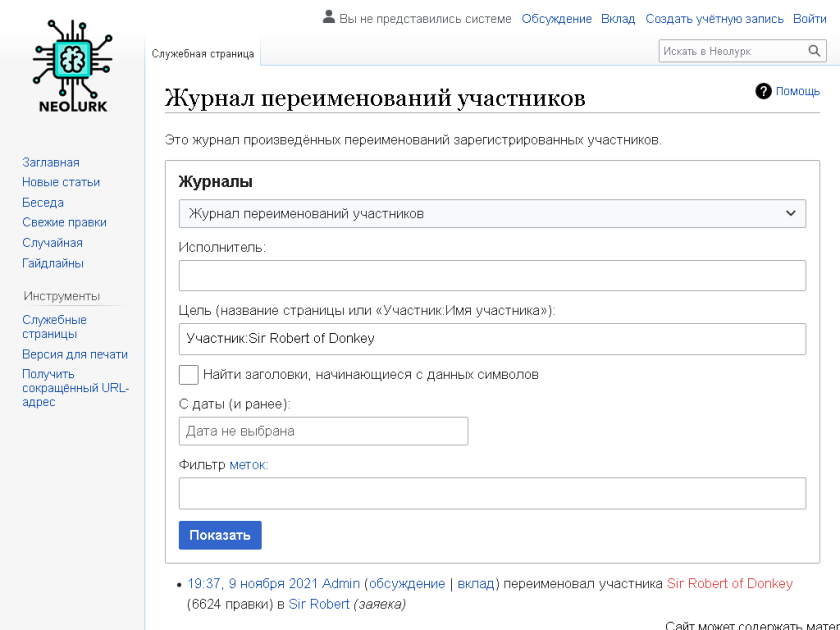The height and width of the screenshot is (630, 840).
Task: Click the help question mark icon
Action: 764,91
